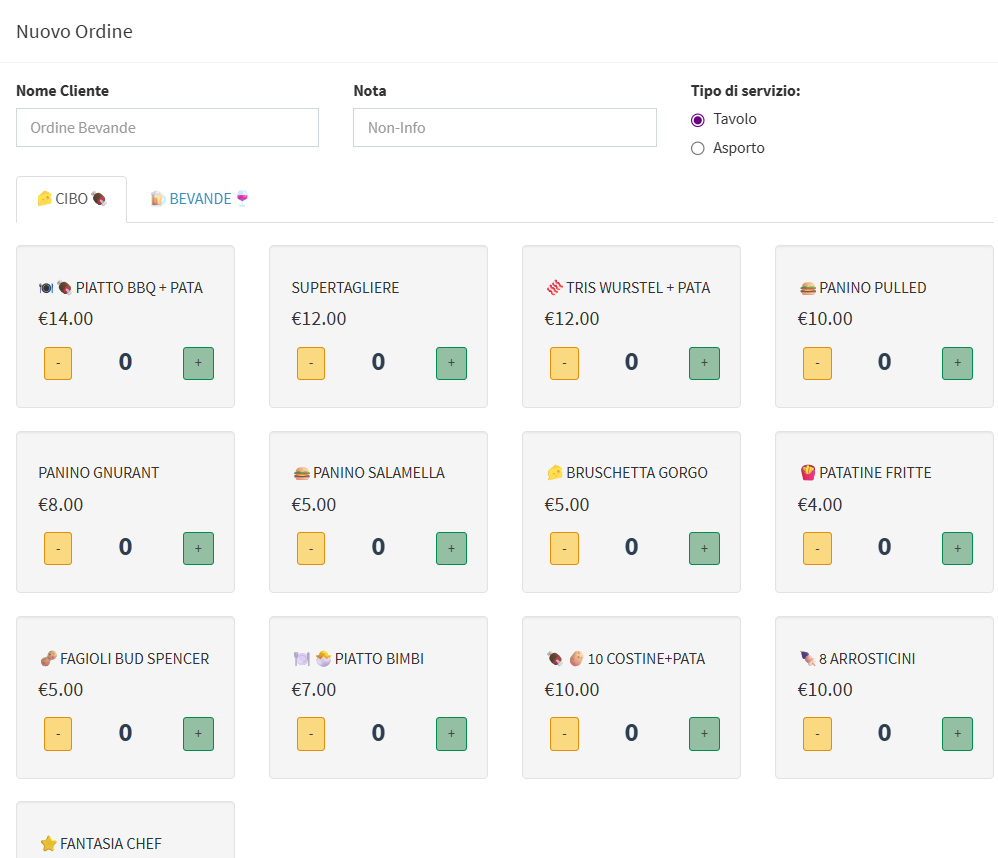The width and height of the screenshot is (998, 858).
Task: Remove one PANINO SALAMELLA using minus
Action: pyautogui.click(x=311, y=548)
